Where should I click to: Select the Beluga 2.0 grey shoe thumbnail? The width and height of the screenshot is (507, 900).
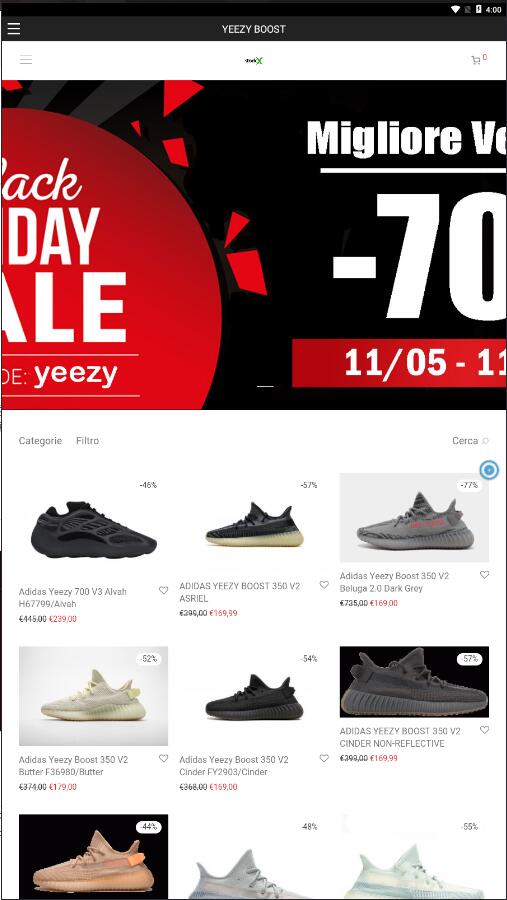tap(414, 518)
